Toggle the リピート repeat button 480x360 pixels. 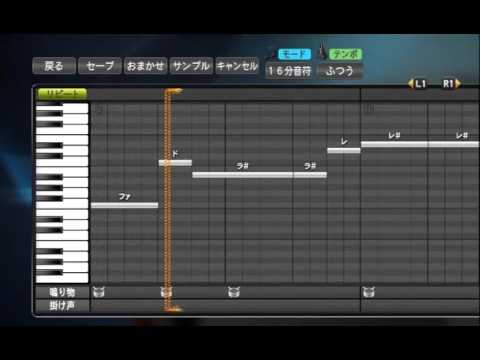(62, 94)
